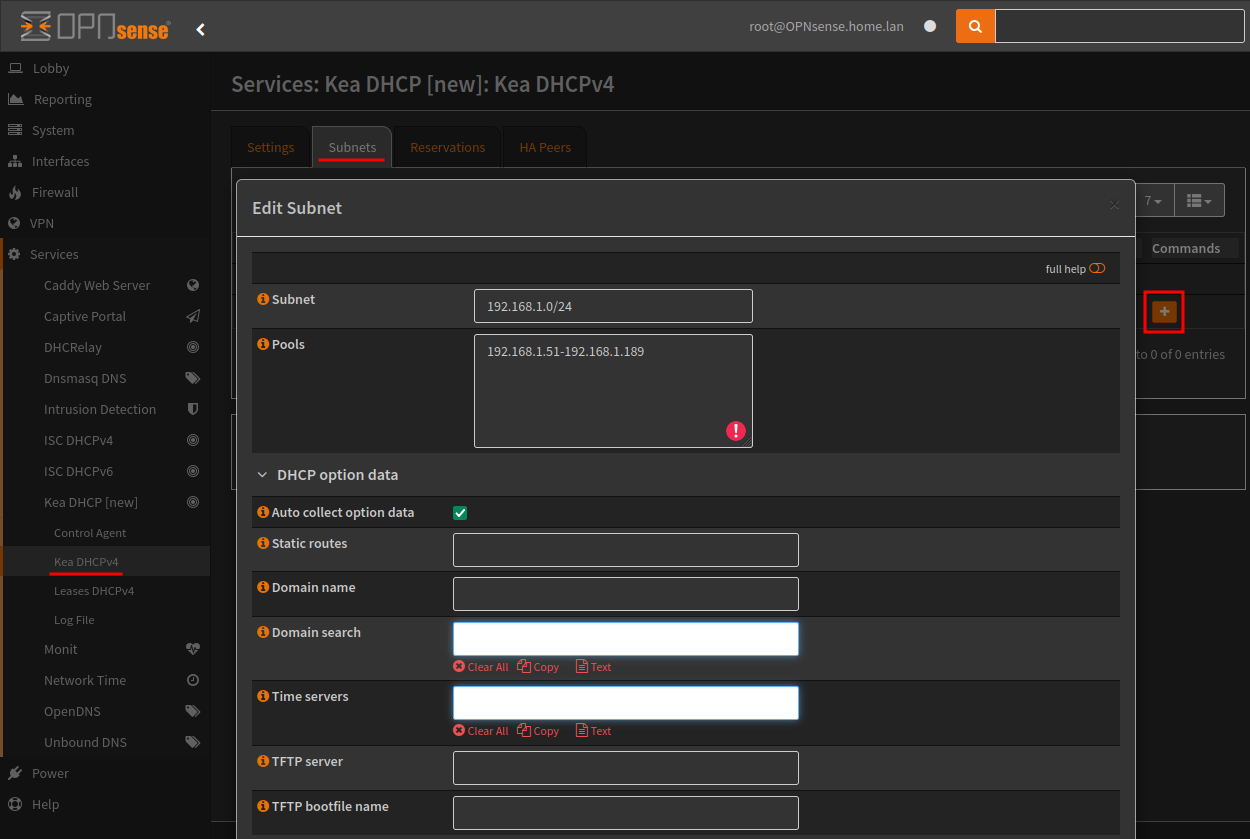
Task: Open the column selection dropdown
Action: (1198, 201)
